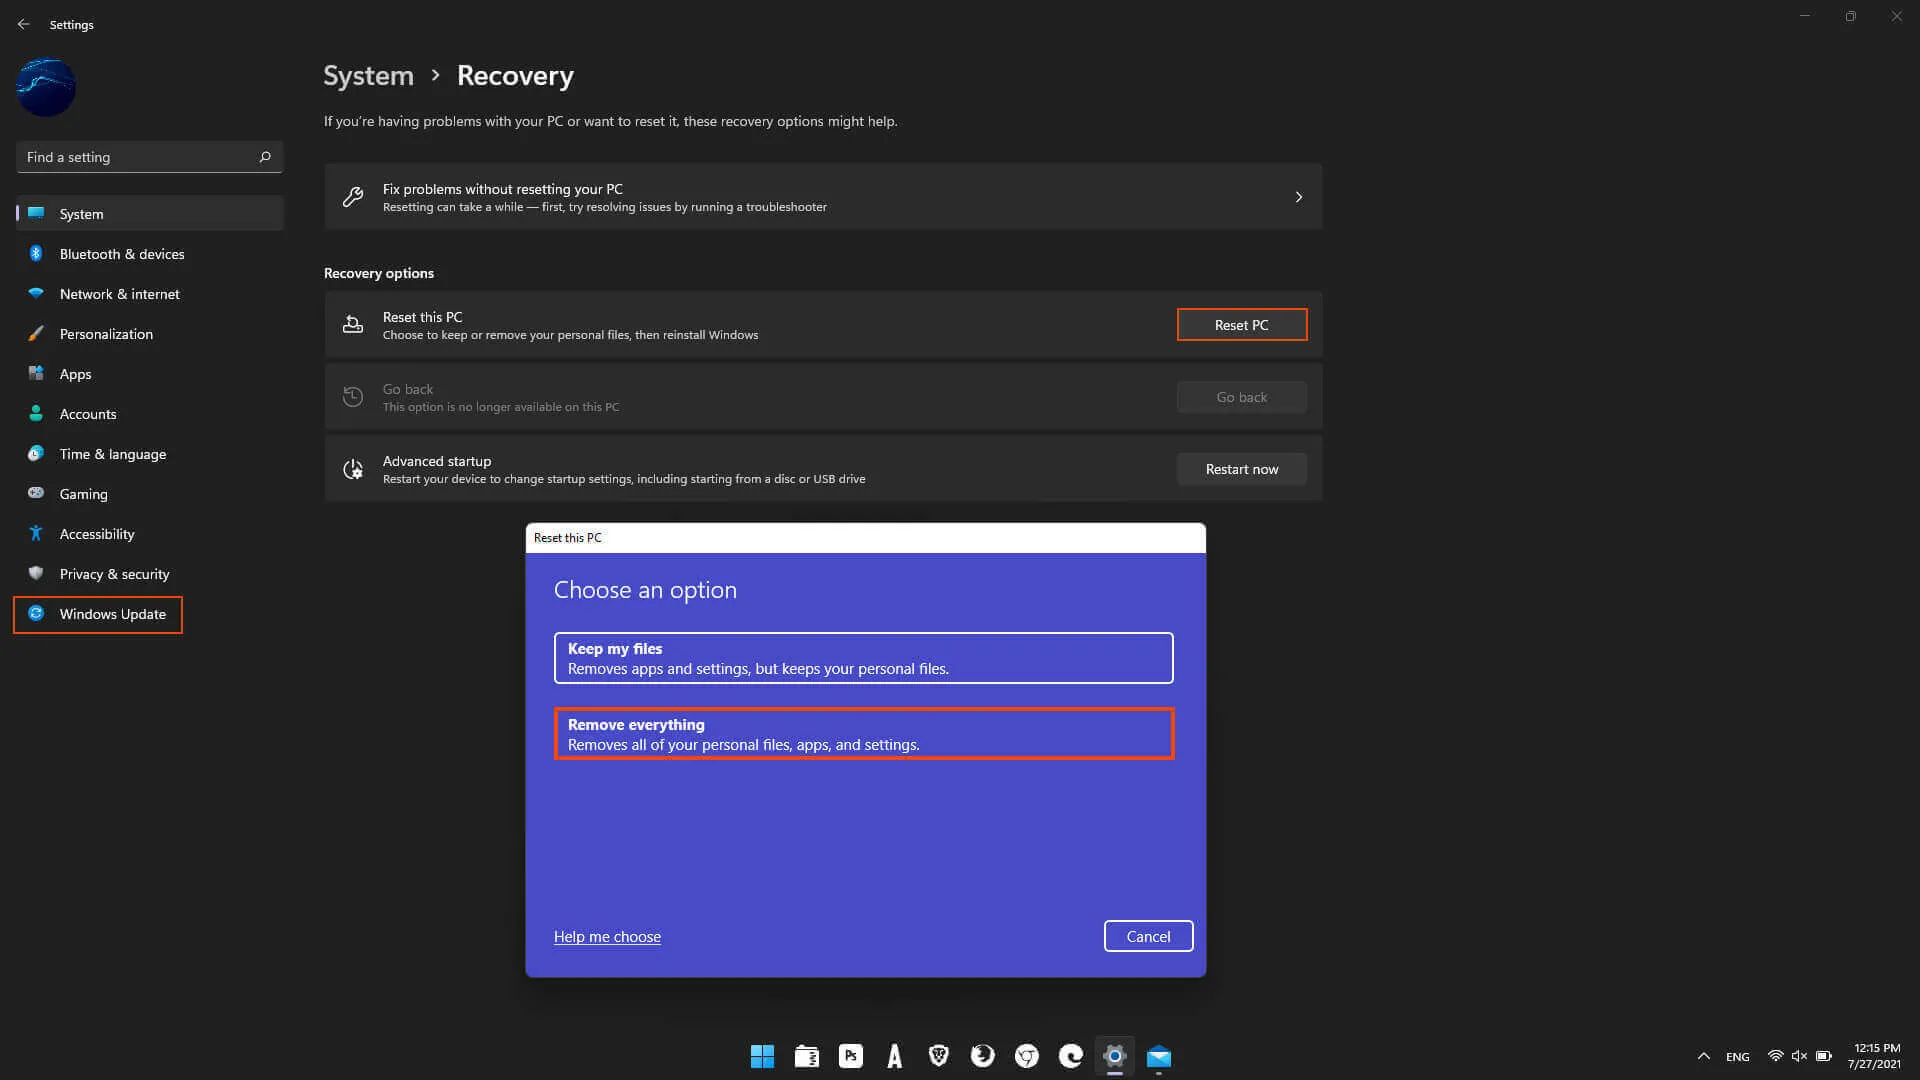Image resolution: width=1920 pixels, height=1080 pixels.
Task: Cancel the Reset this PC dialog
Action: point(1149,935)
